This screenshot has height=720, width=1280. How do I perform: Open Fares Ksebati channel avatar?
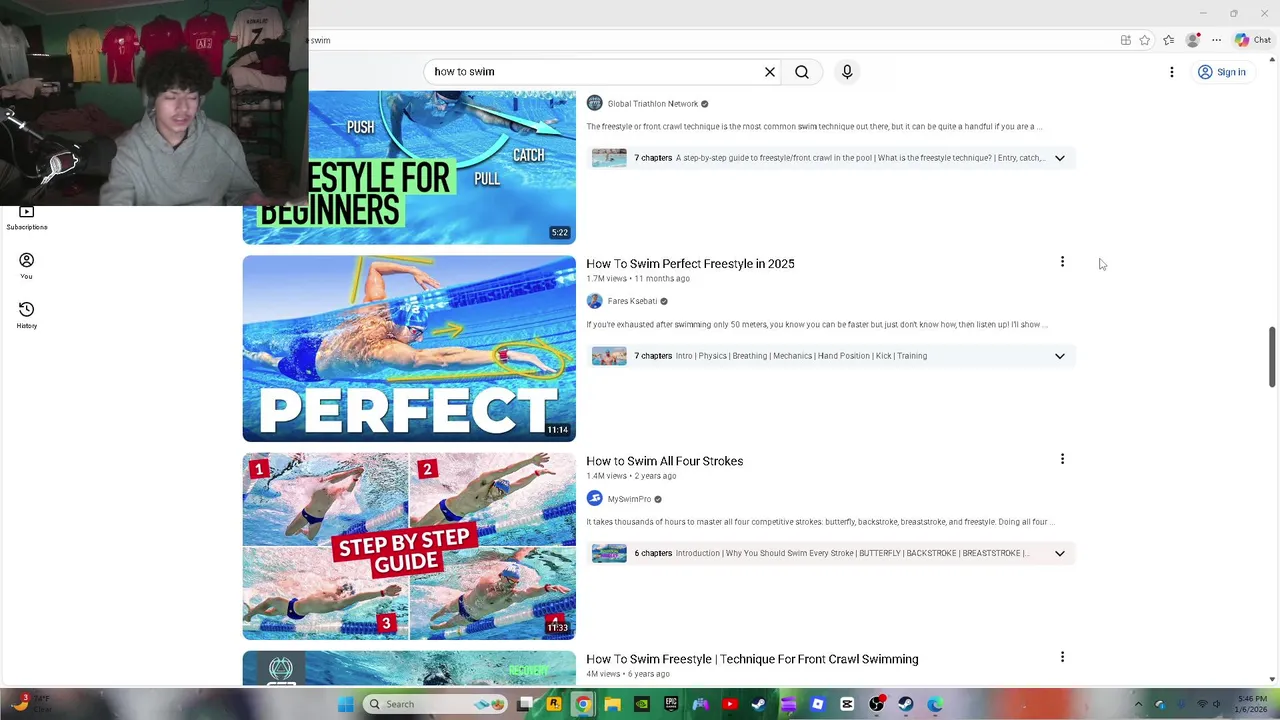[x=594, y=301]
